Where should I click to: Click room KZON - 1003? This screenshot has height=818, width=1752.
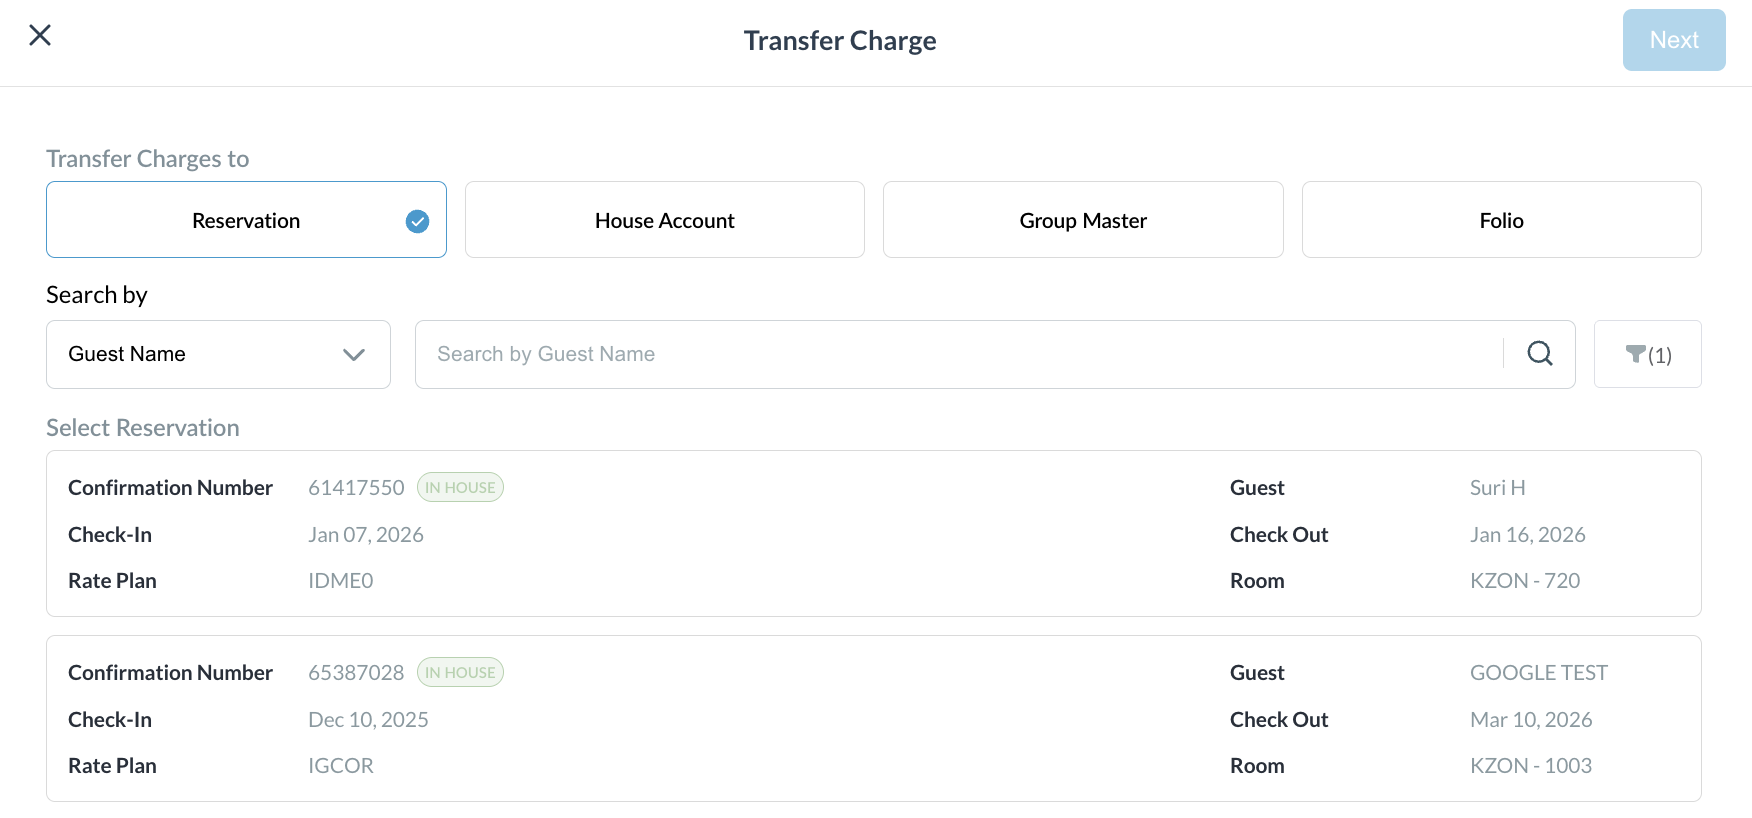1530,766
